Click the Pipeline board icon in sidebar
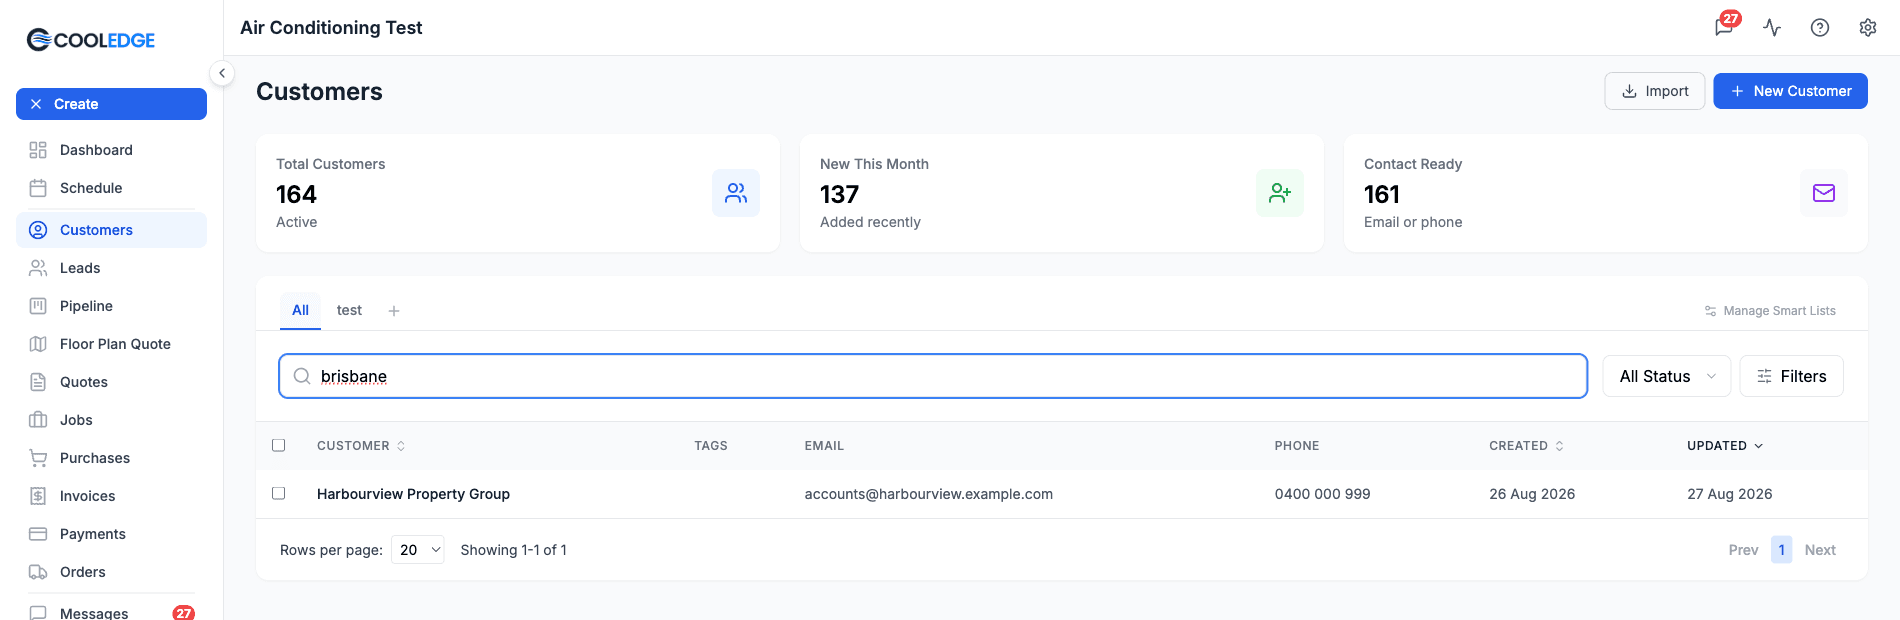Viewport: 1900px width, 620px height. tap(38, 306)
